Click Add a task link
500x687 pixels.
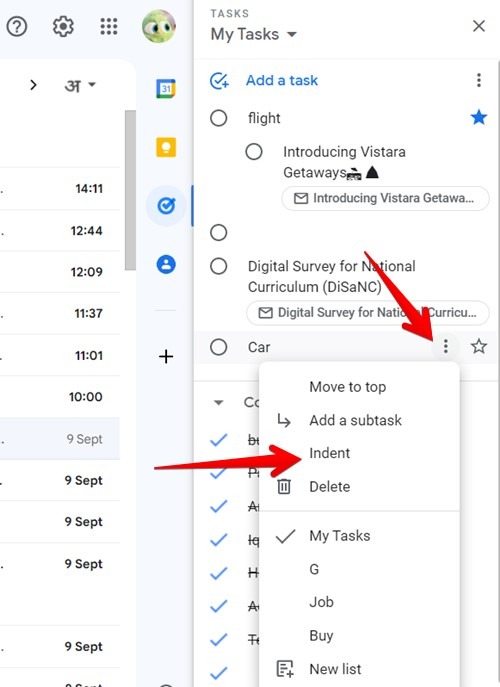click(282, 81)
